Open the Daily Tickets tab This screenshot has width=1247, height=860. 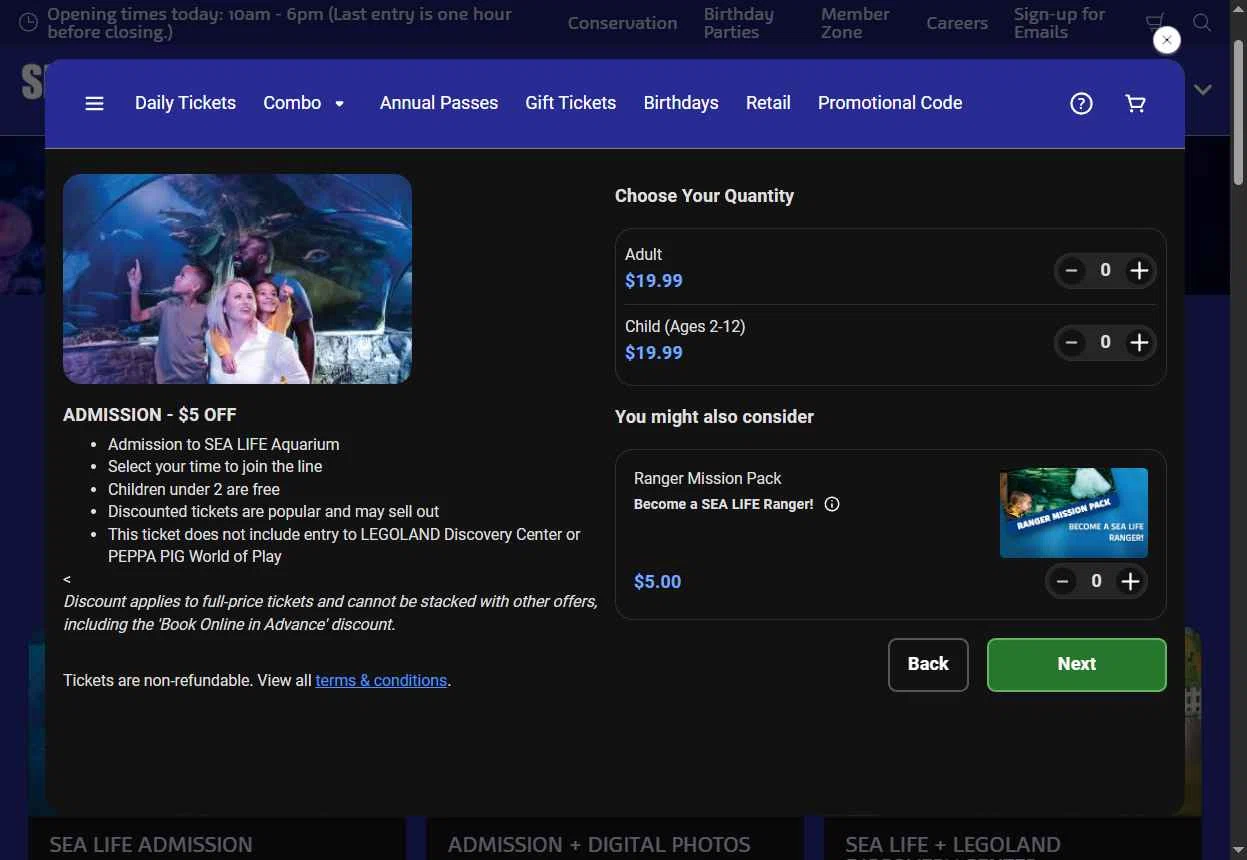coord(185,103)
